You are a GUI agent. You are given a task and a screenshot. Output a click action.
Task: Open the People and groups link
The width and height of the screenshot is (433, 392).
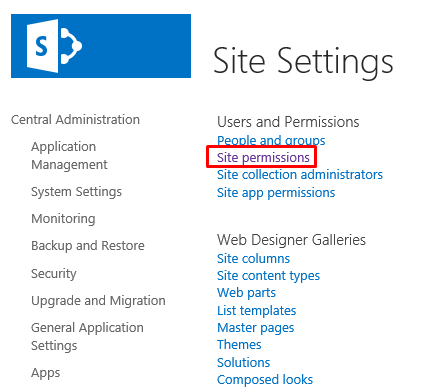(x=271, y=140)
